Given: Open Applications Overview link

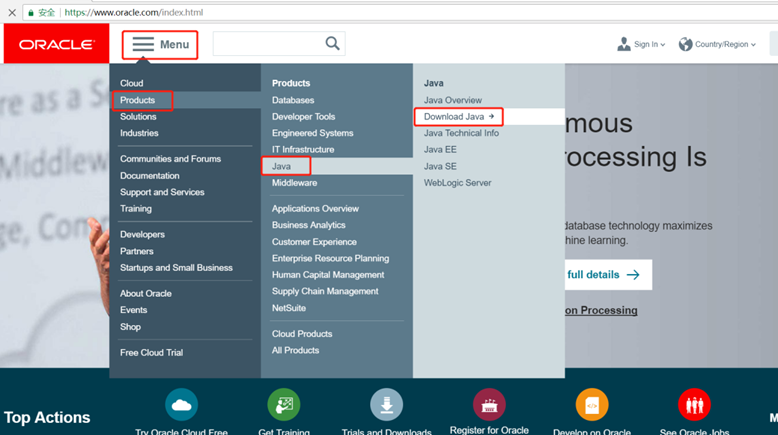Looking at the screenshot, I should [x=315, y=209].
